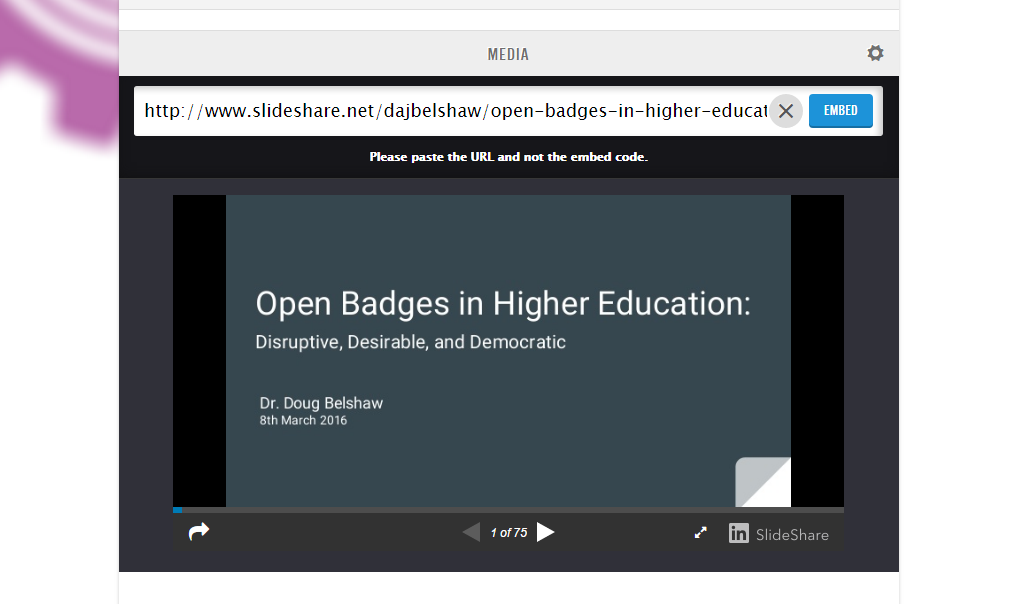This screenshot has height=604, width=1031.
Task: Click the share arrow in the player
Action: pos(199,532)
